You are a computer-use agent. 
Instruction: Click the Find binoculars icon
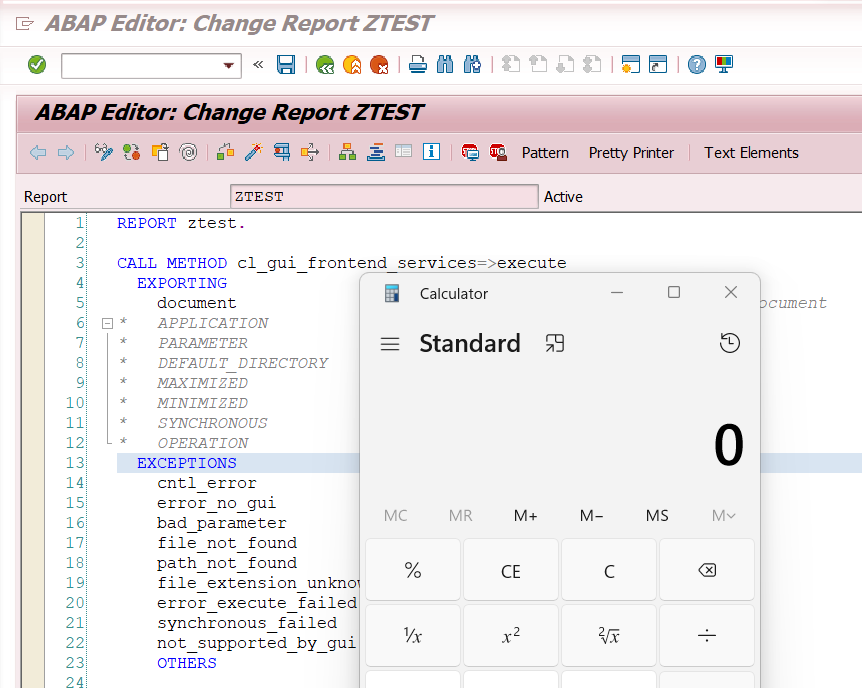point(445,65)
